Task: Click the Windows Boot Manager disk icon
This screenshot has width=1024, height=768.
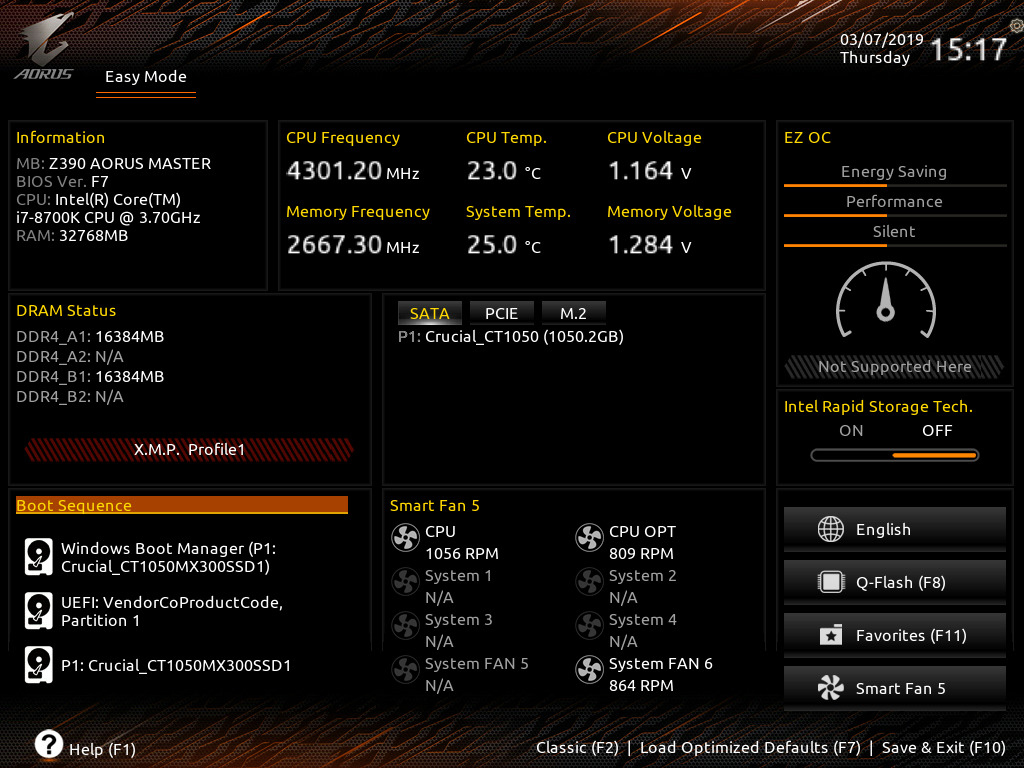Action: pos(39,556)
